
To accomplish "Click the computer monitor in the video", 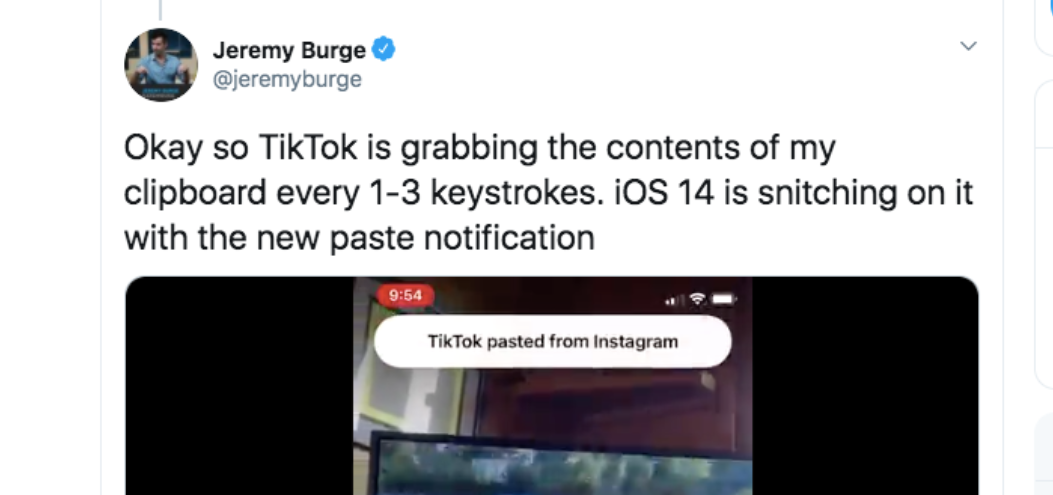I will (561, 463).
